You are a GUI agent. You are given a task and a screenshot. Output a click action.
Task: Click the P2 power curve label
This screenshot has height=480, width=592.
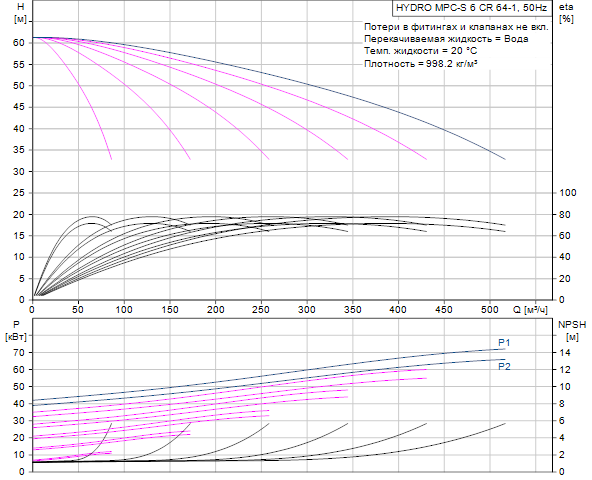click(x=504, y=366)
